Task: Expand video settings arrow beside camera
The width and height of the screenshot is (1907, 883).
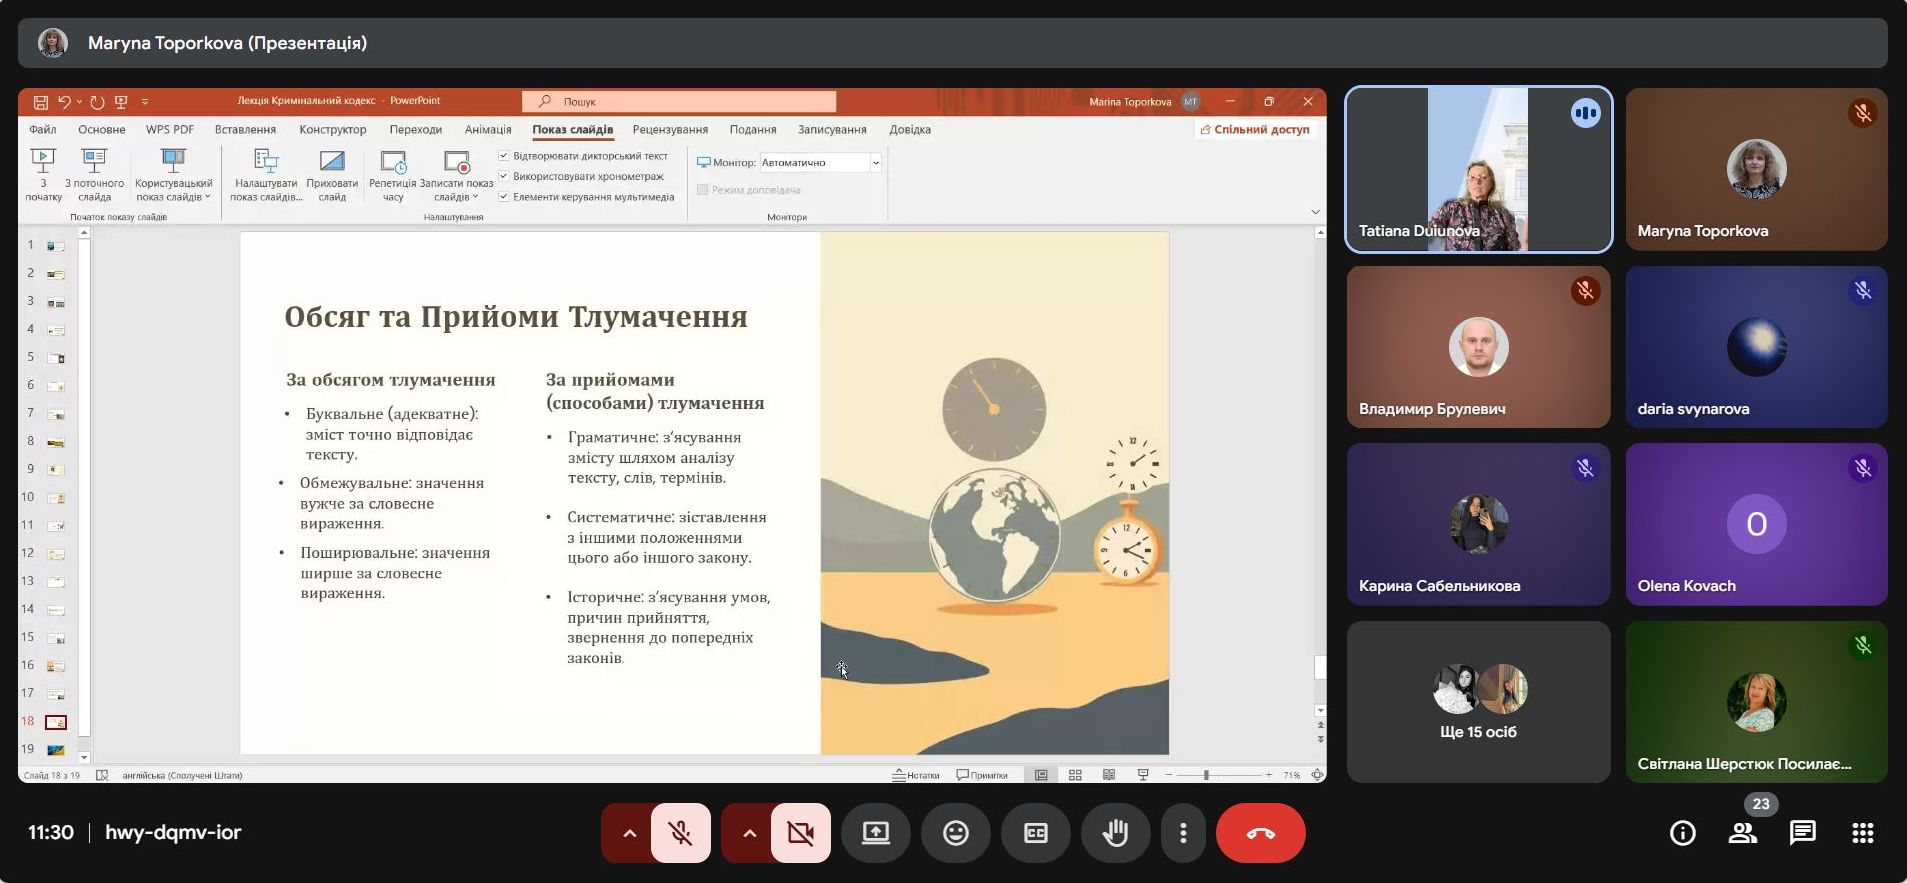Action: coord(749,833)
